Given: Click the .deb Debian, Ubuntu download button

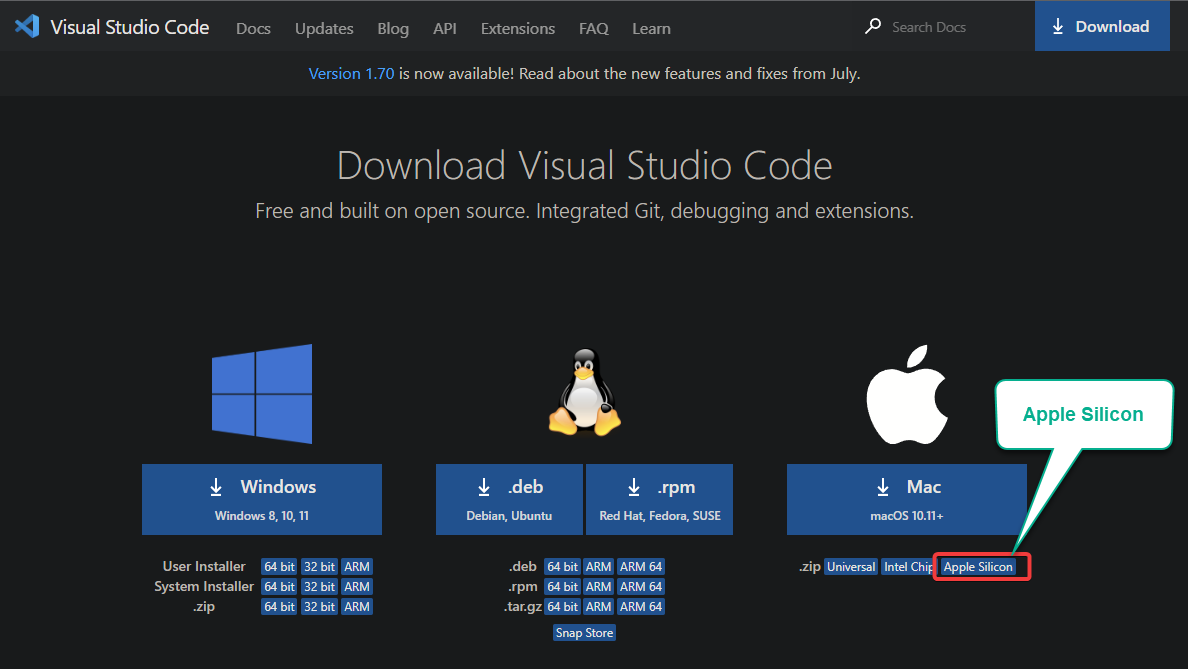Looking at the screenshot, I should click(x=509, y=499).
